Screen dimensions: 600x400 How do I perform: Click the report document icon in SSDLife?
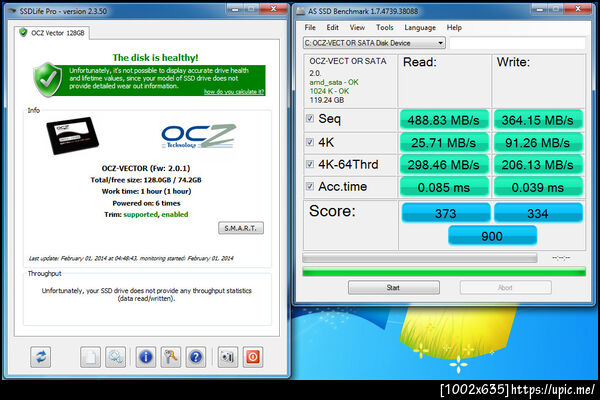tap(90, 357)
